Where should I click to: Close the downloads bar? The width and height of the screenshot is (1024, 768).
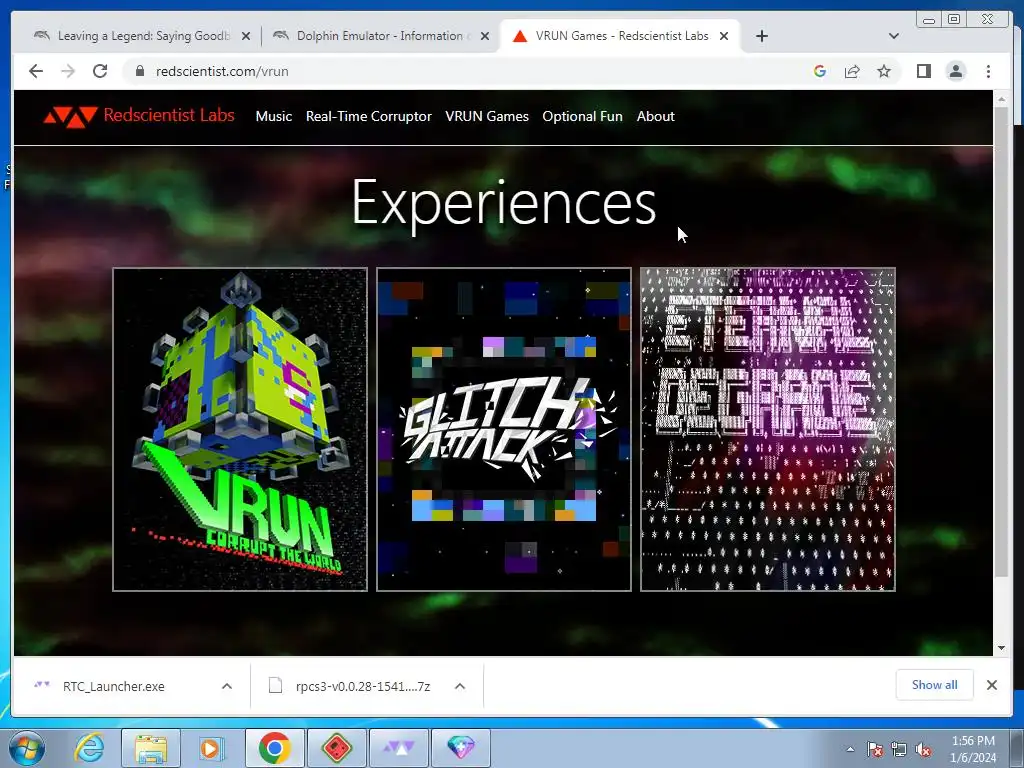tap(992, 685)
